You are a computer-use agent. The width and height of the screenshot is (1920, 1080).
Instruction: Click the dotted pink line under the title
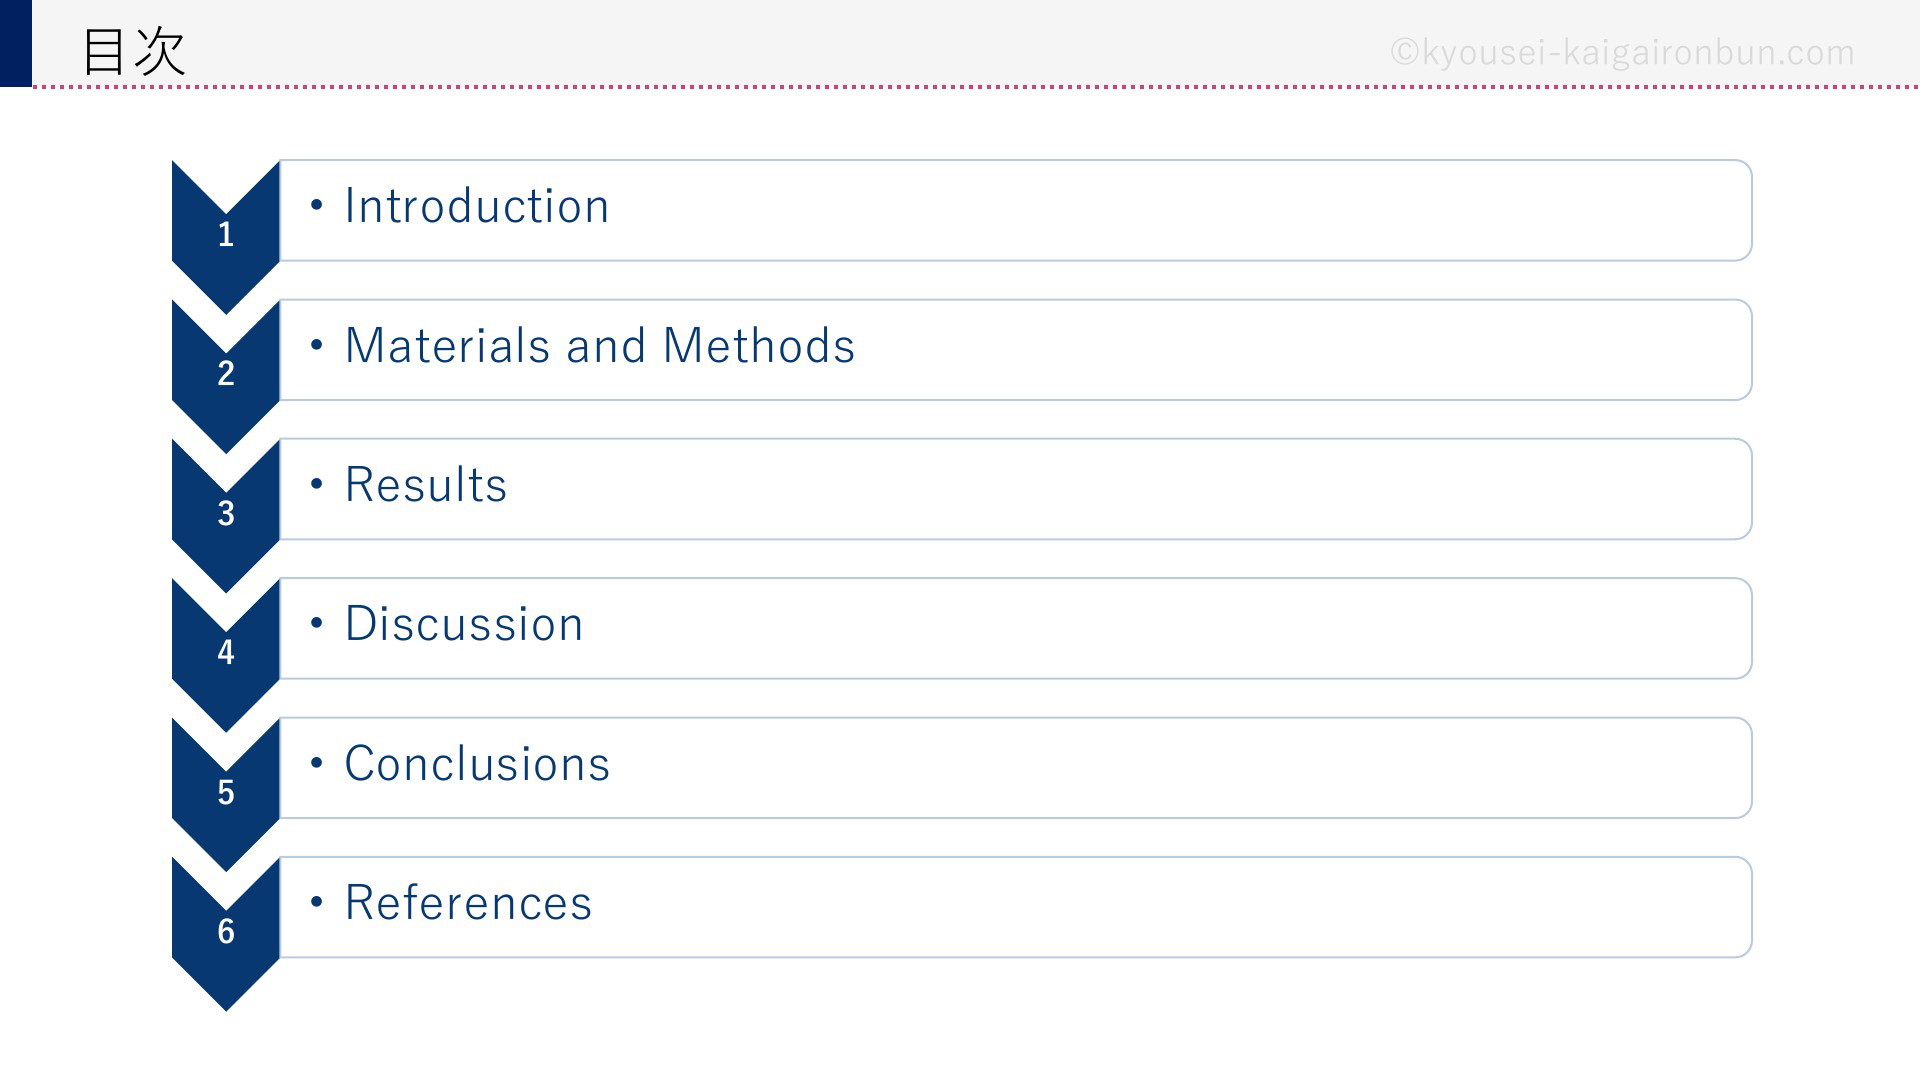coord(976,87)
